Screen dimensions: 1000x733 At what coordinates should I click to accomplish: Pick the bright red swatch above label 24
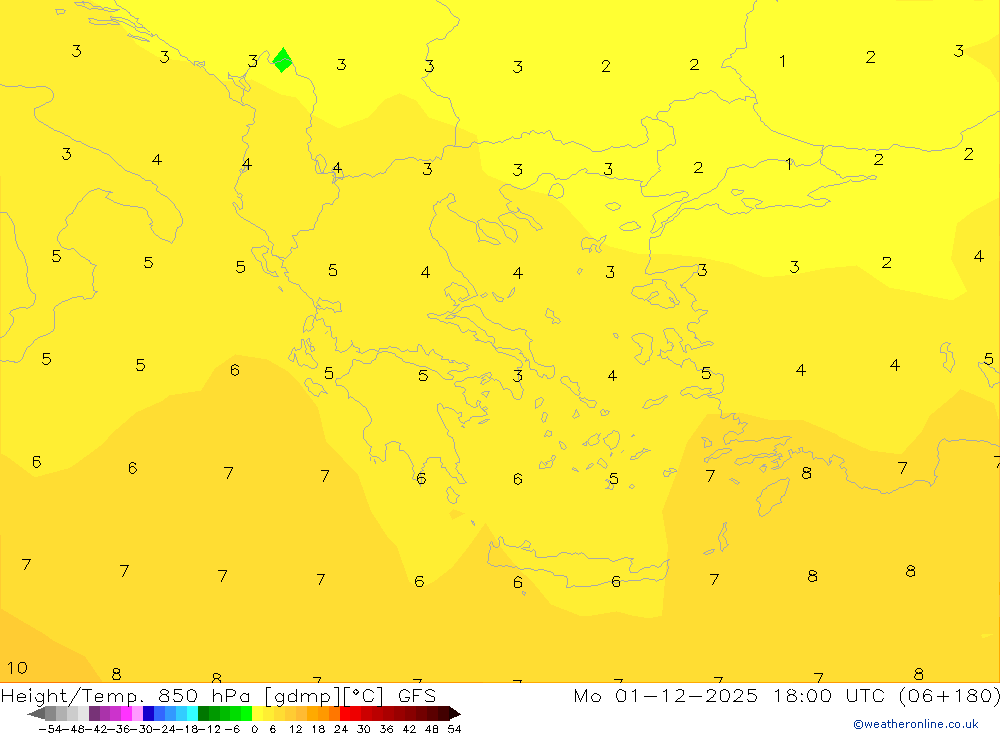pyautogui.click(x=345, y=713)
